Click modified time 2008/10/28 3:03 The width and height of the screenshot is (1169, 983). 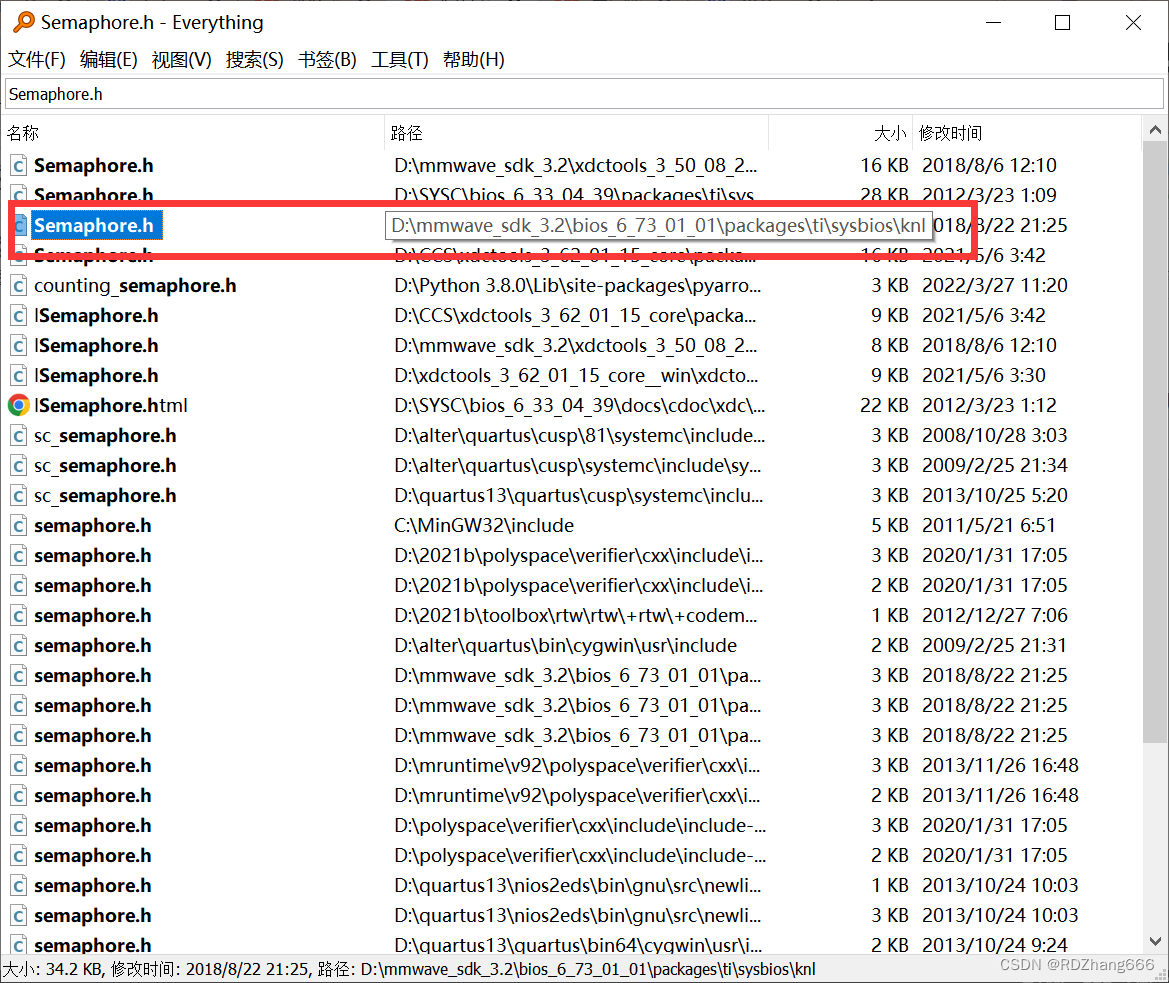[995, 435]
